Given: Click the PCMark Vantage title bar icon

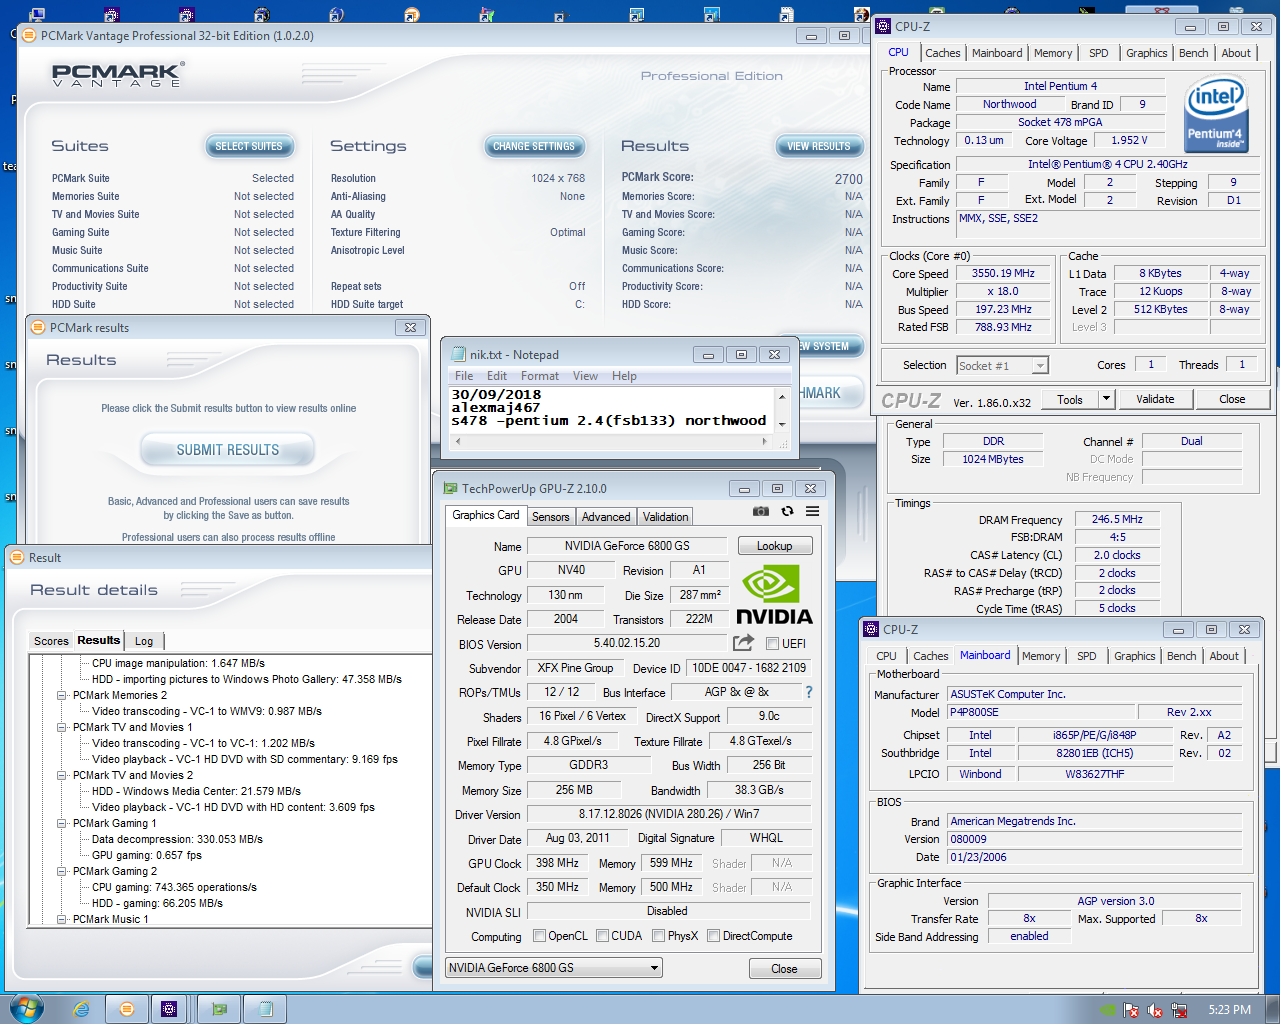Looking at the screenshot, I should (x=29, y=35).
